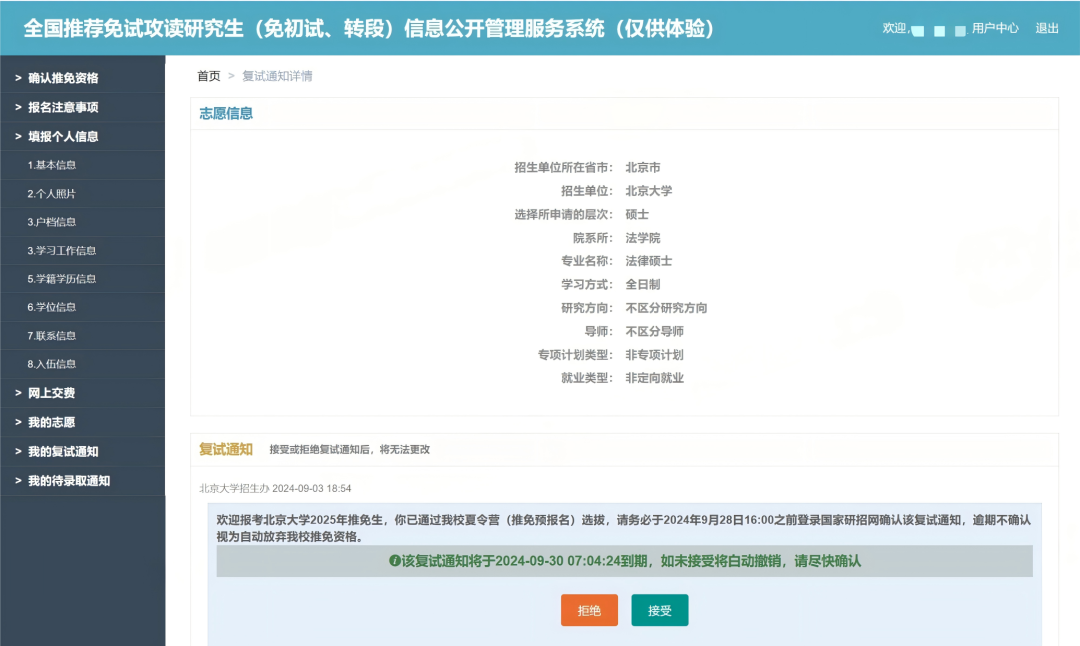The image size is (1080, 646).
Task: Select 3.学习工作信息 sidebar item
Action: coord(62,251)
